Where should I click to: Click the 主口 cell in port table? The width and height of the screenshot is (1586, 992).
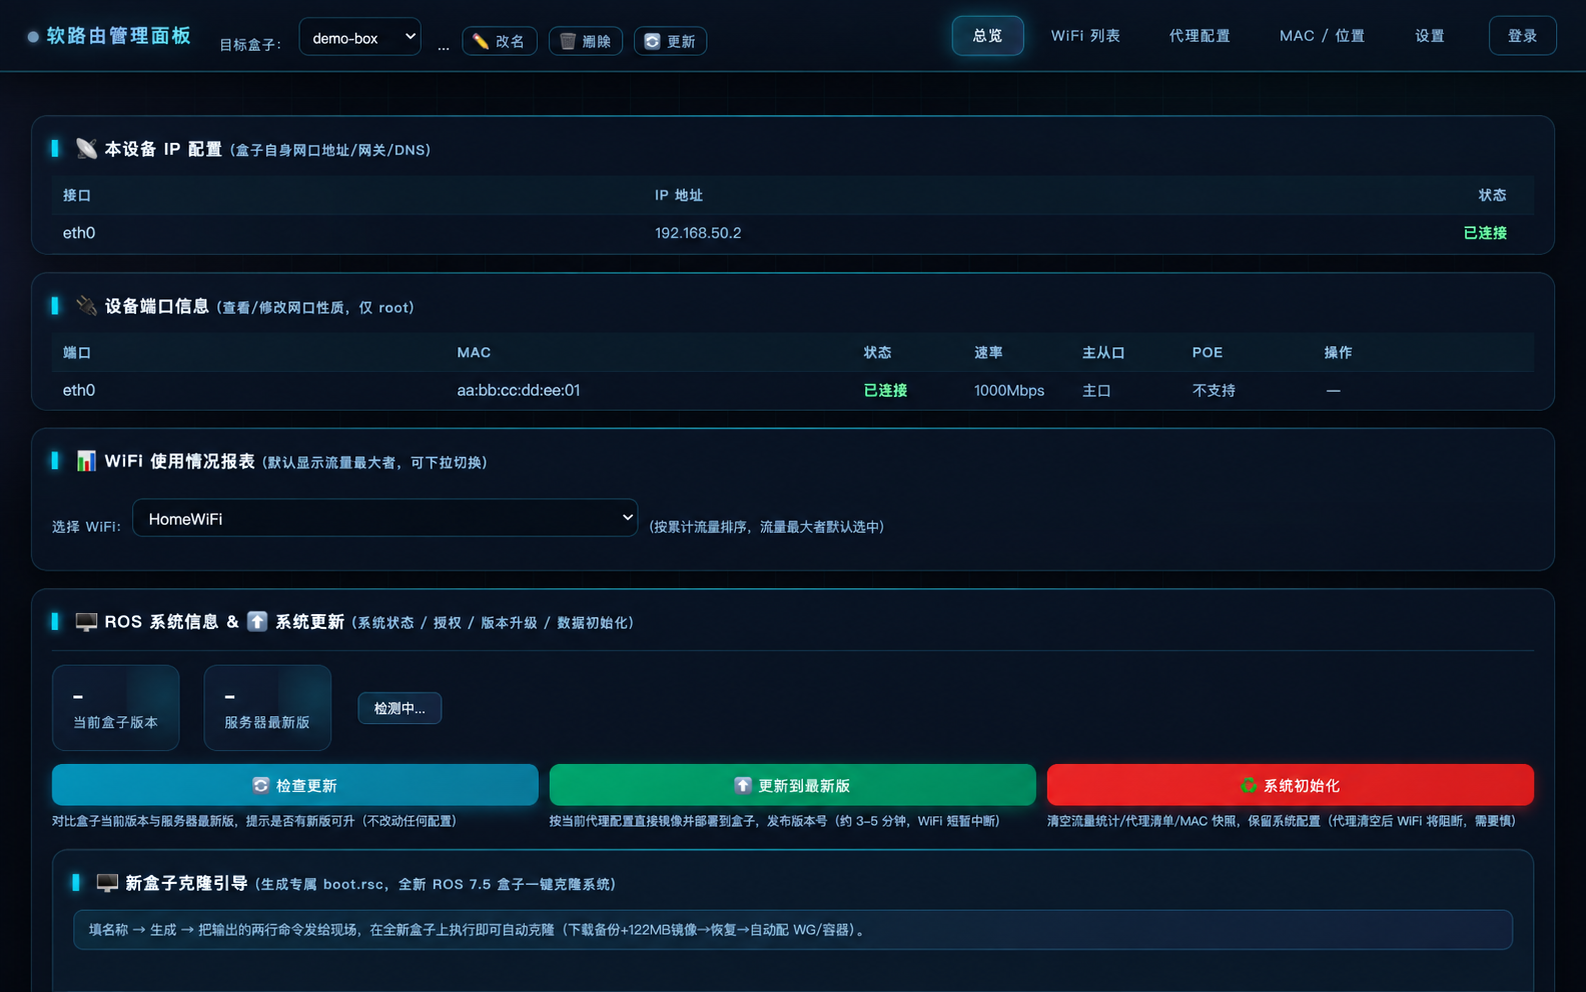pos(1097,390)
